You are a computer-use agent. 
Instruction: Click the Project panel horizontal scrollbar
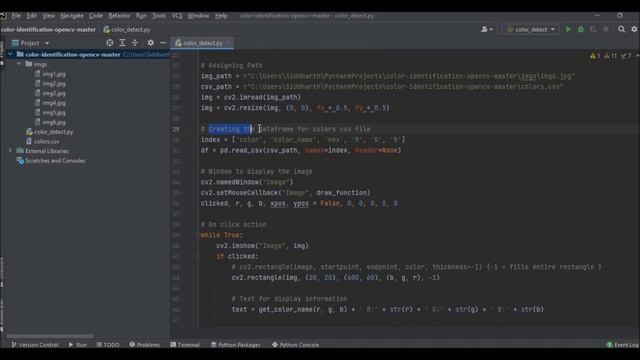point(50,336)
